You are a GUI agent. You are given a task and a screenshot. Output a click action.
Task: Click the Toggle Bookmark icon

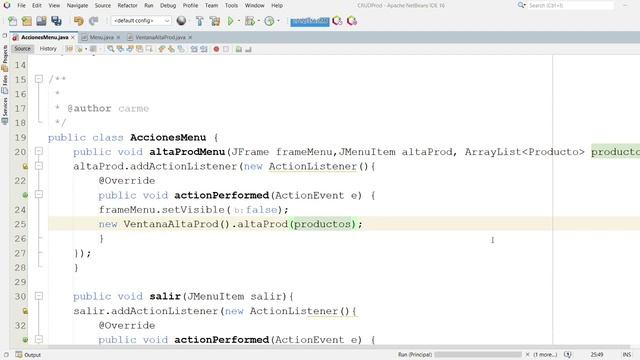click(181, 49)
